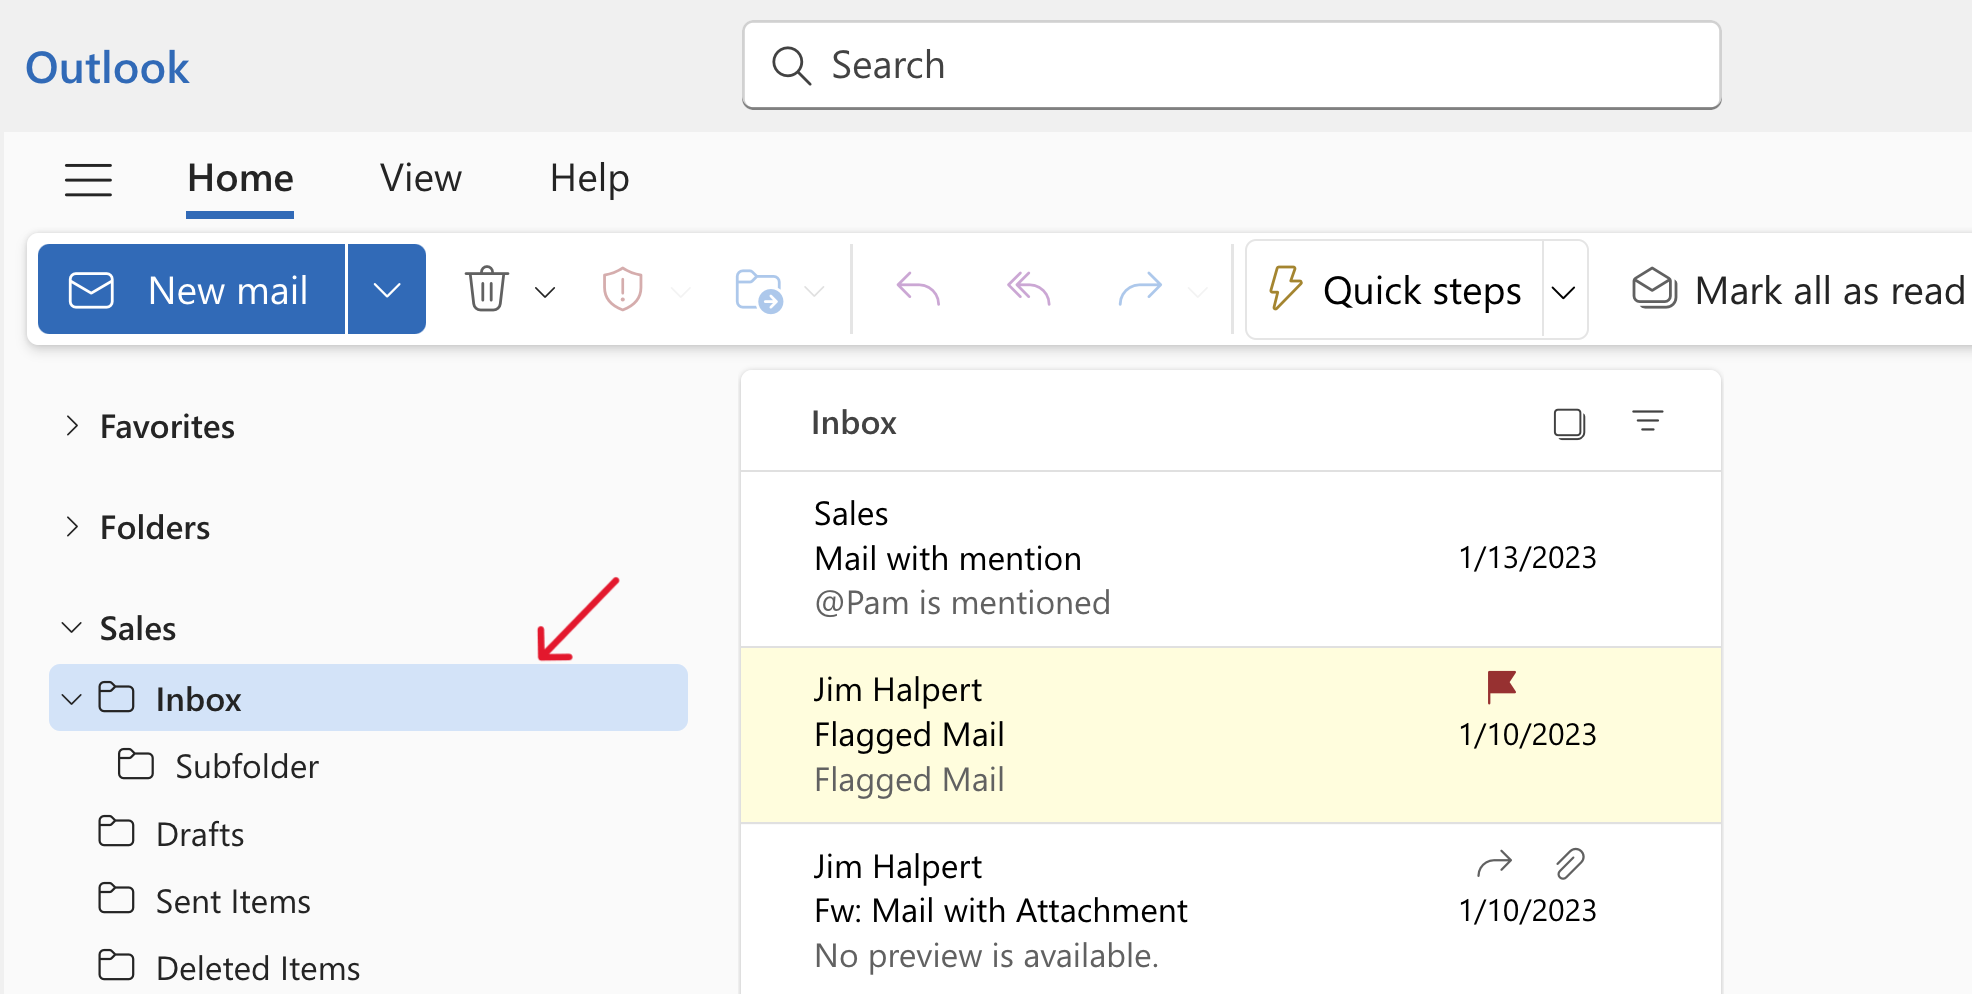Screen dimensions: 1972x994
Task: Click the Outlook logo link
Action: pyautogui.click(x=107, y=68)
